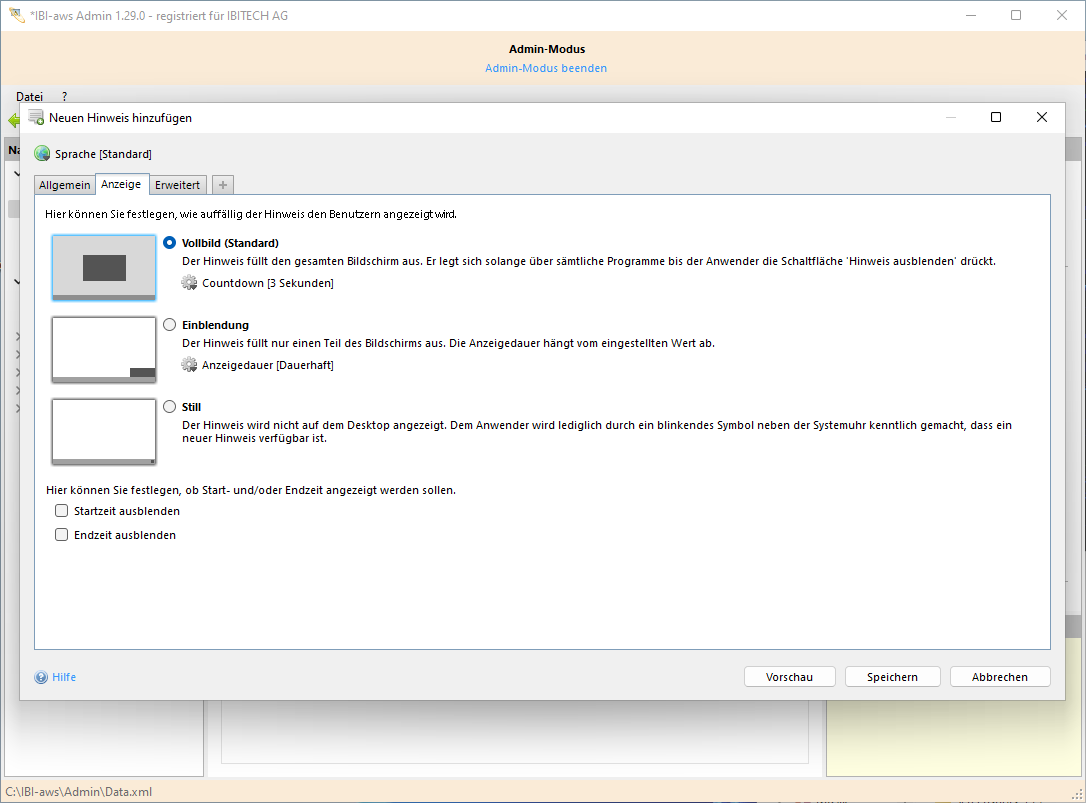Switch to the Allgemein tab
Image resolution: width=1086 pixels, height=803 pixels.
pyautogui.click(x=65, y=185)
